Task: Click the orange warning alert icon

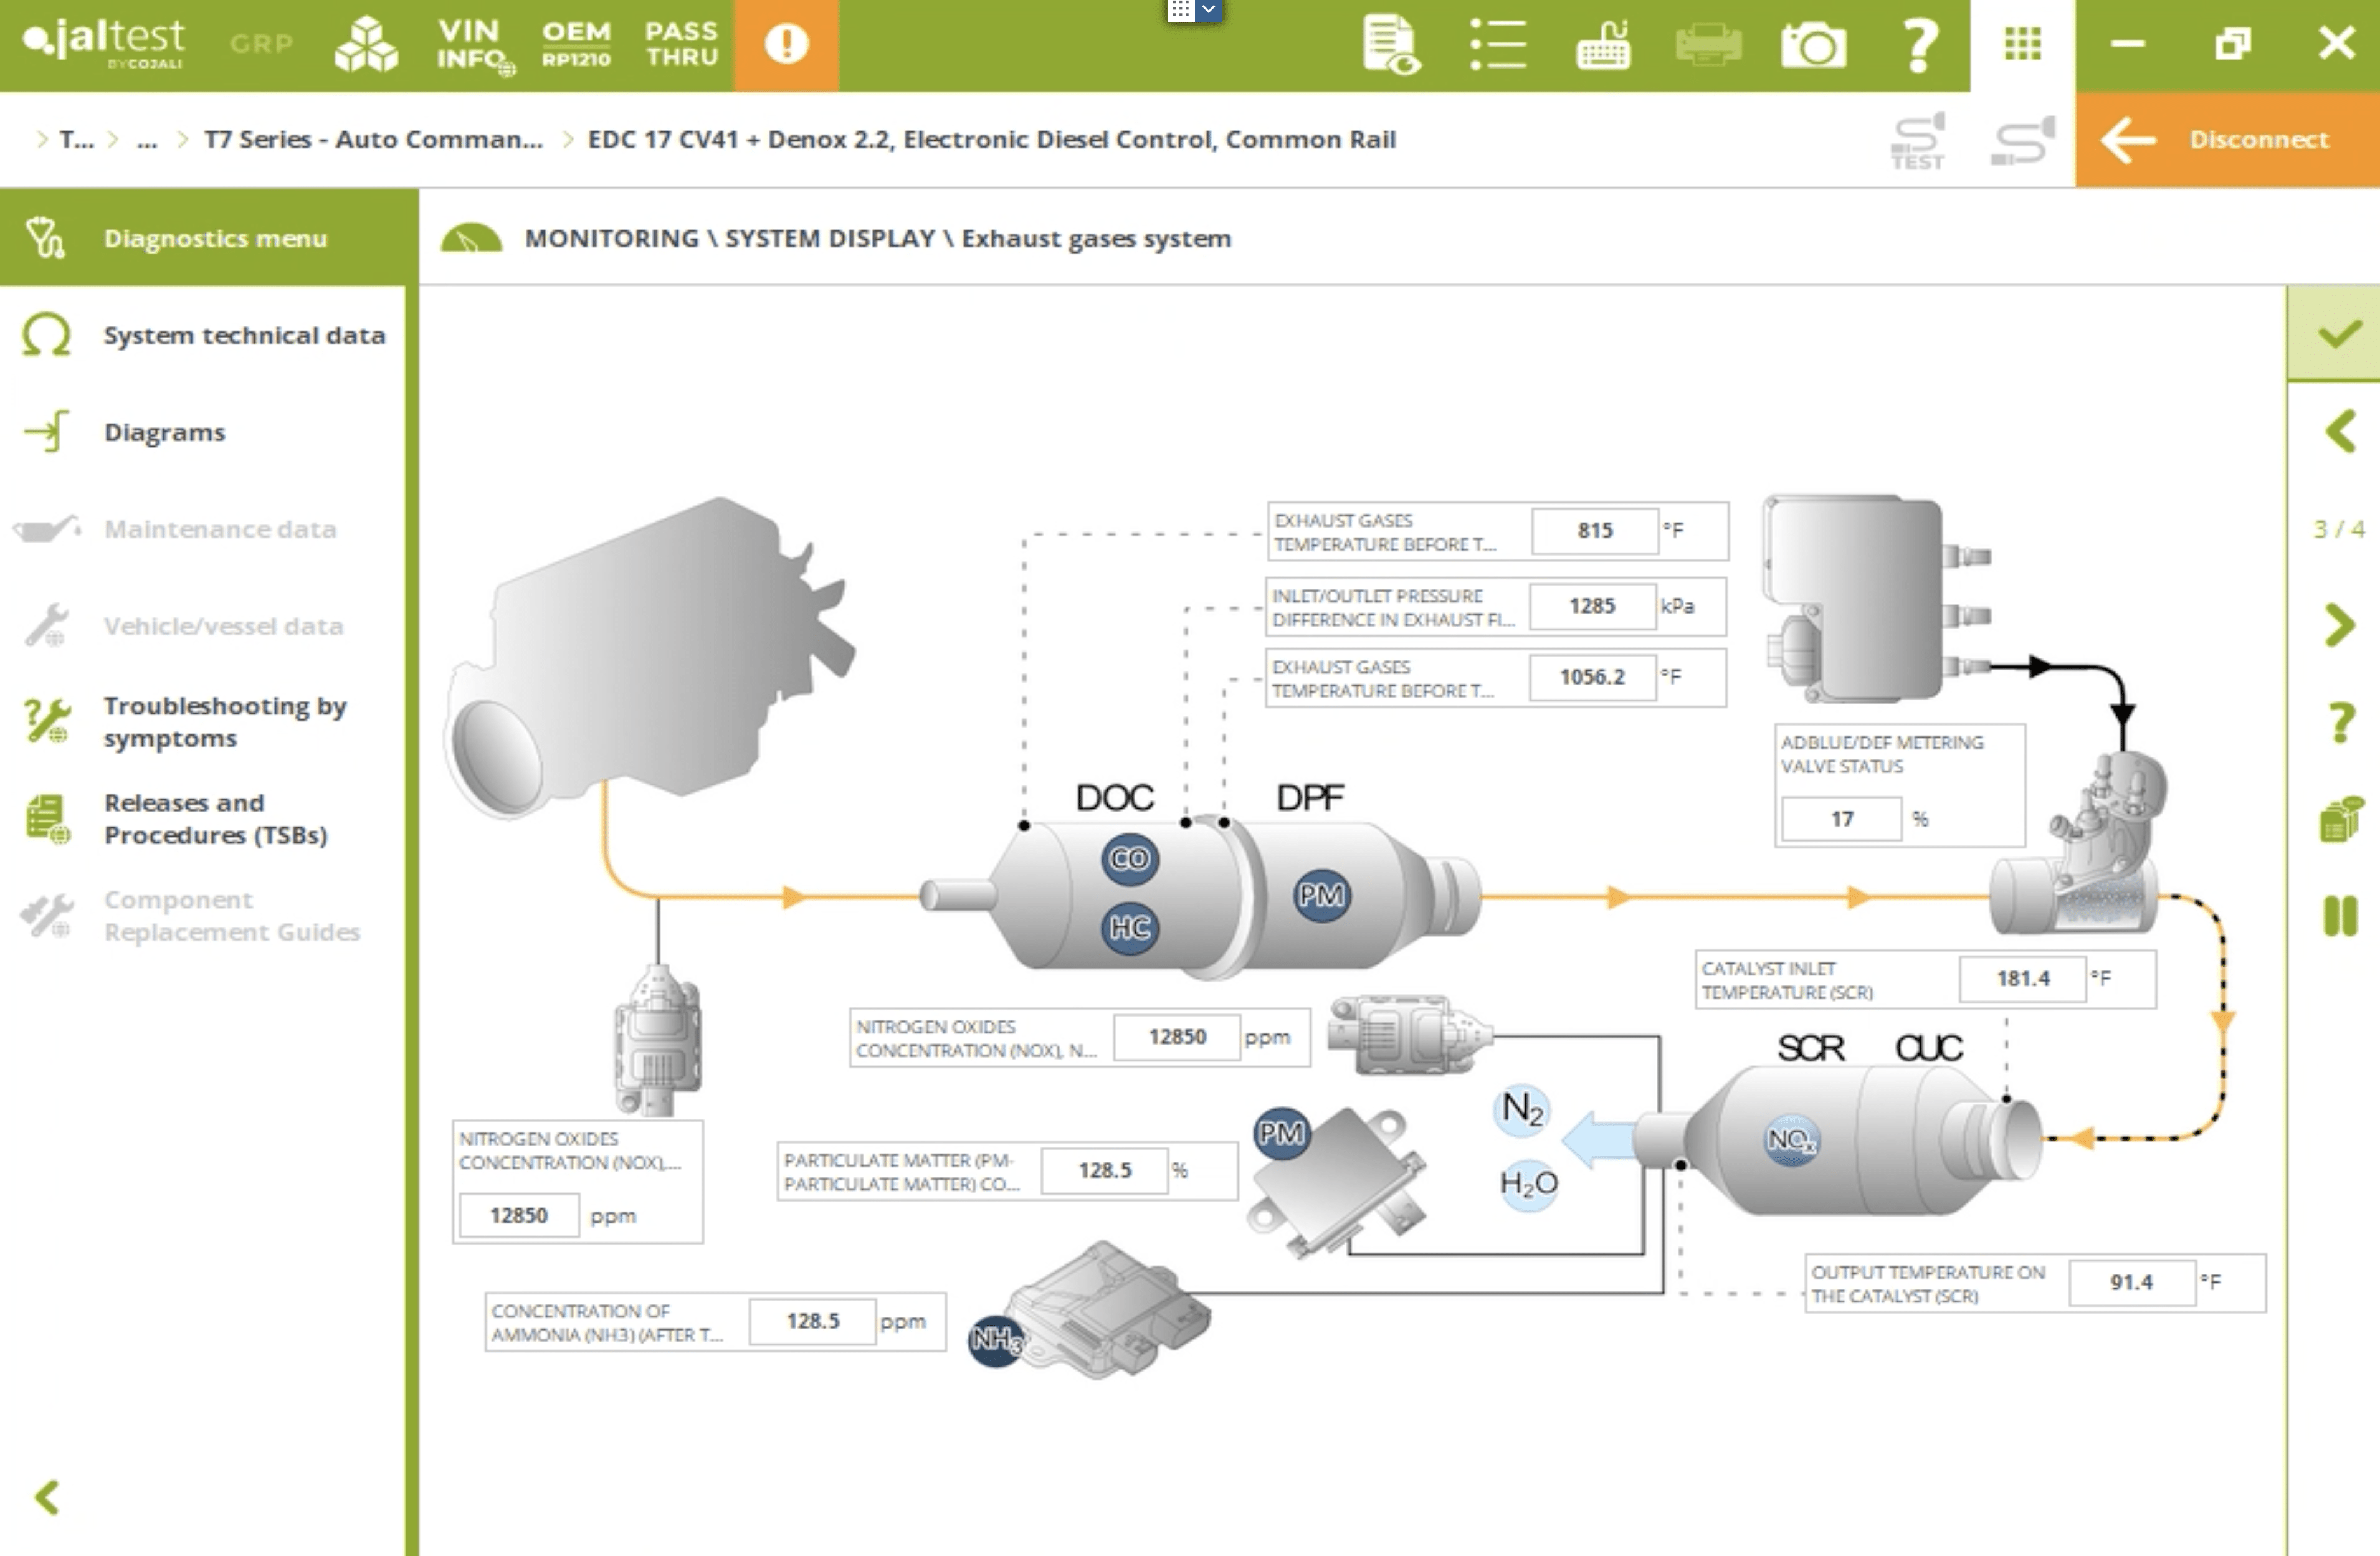Action: [786, 44]
